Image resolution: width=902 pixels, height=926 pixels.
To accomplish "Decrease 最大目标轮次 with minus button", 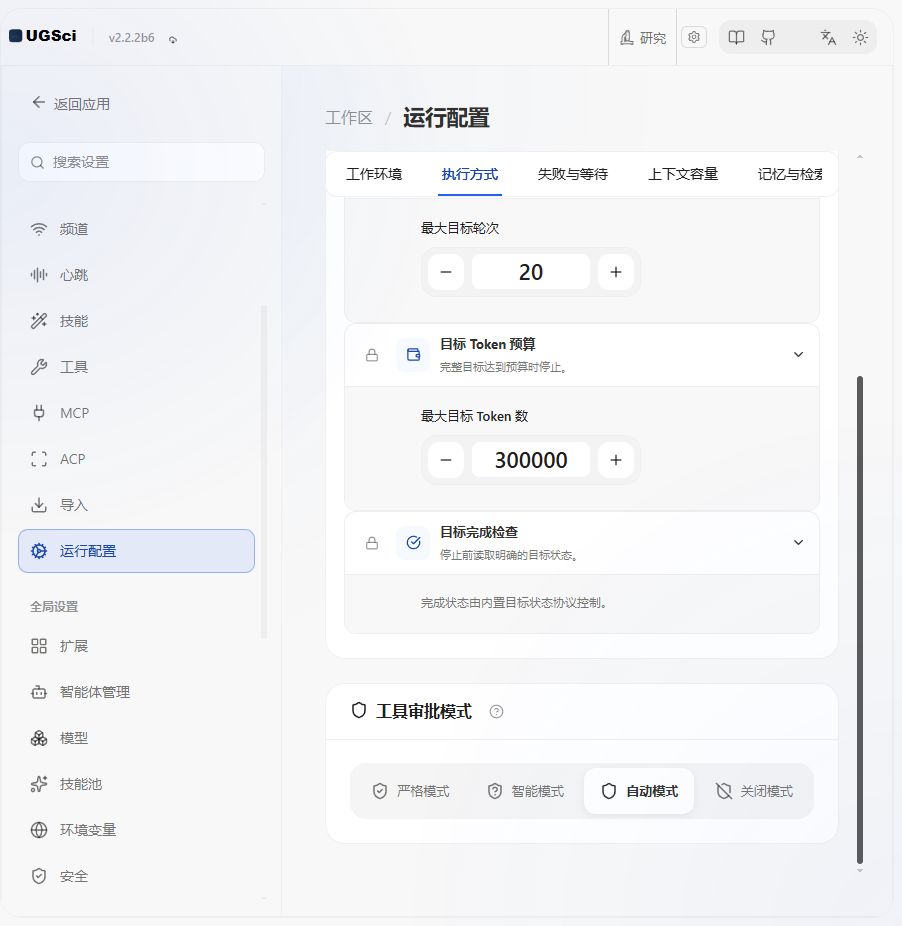I will coord(446,272).
